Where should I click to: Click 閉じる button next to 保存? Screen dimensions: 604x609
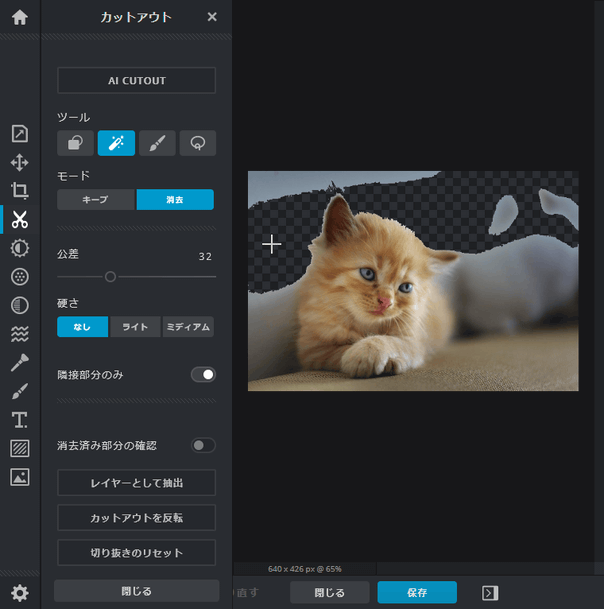click(329, 593)
